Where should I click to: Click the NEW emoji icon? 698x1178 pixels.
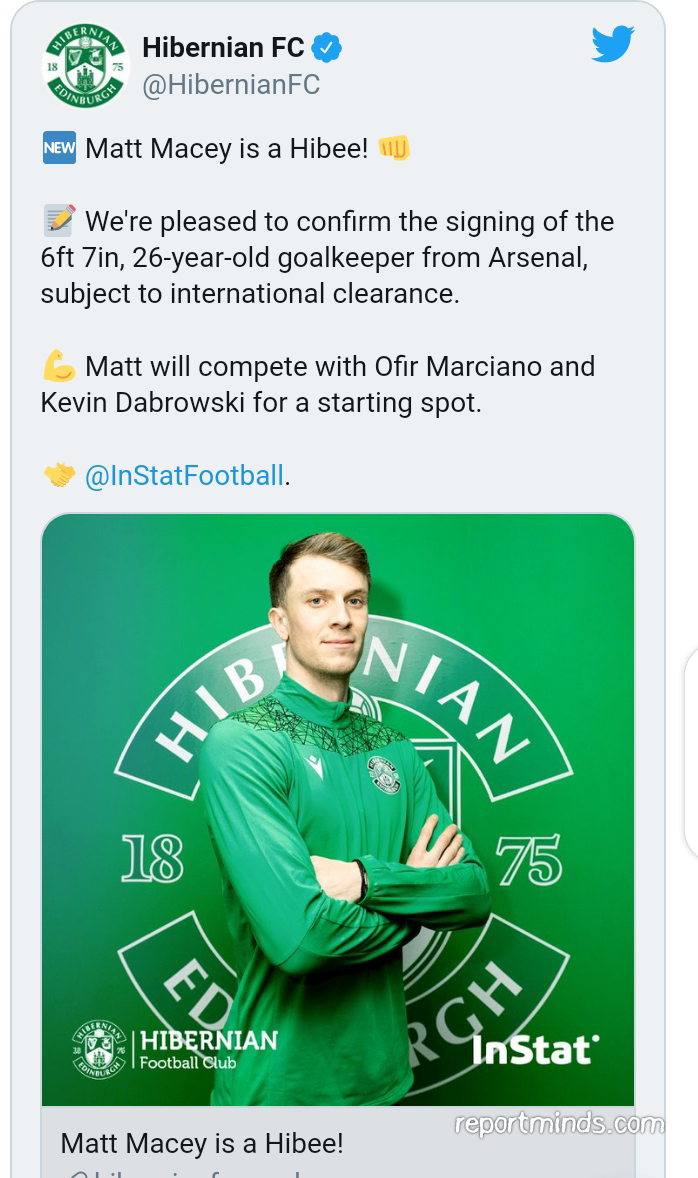(59, 148)
